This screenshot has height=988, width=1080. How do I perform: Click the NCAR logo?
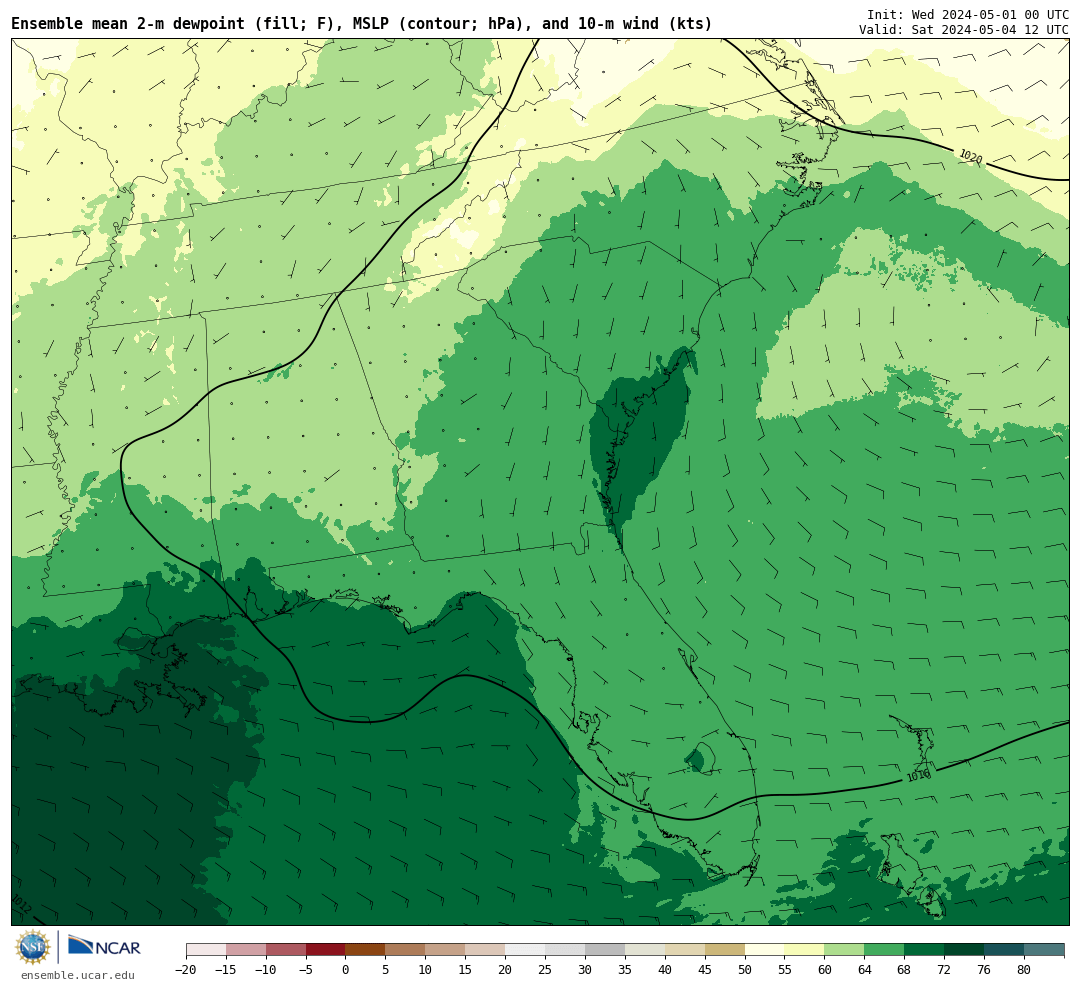(104, 946)
